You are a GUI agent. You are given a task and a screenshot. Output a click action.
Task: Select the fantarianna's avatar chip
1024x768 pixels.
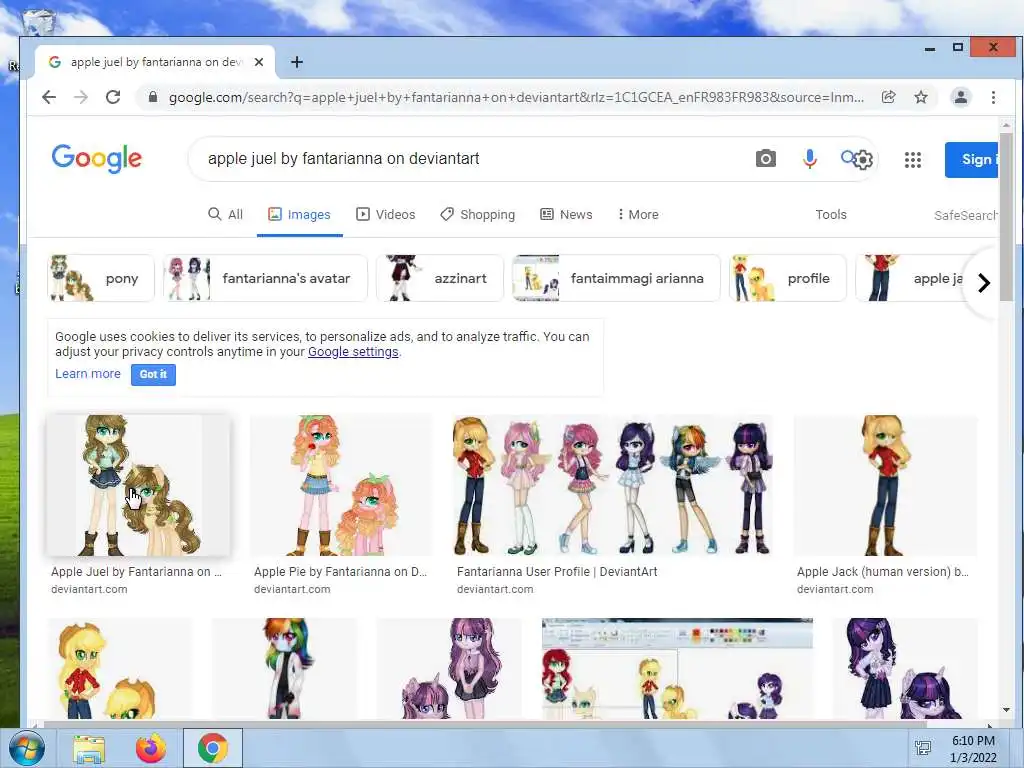[x=265, y=278]
